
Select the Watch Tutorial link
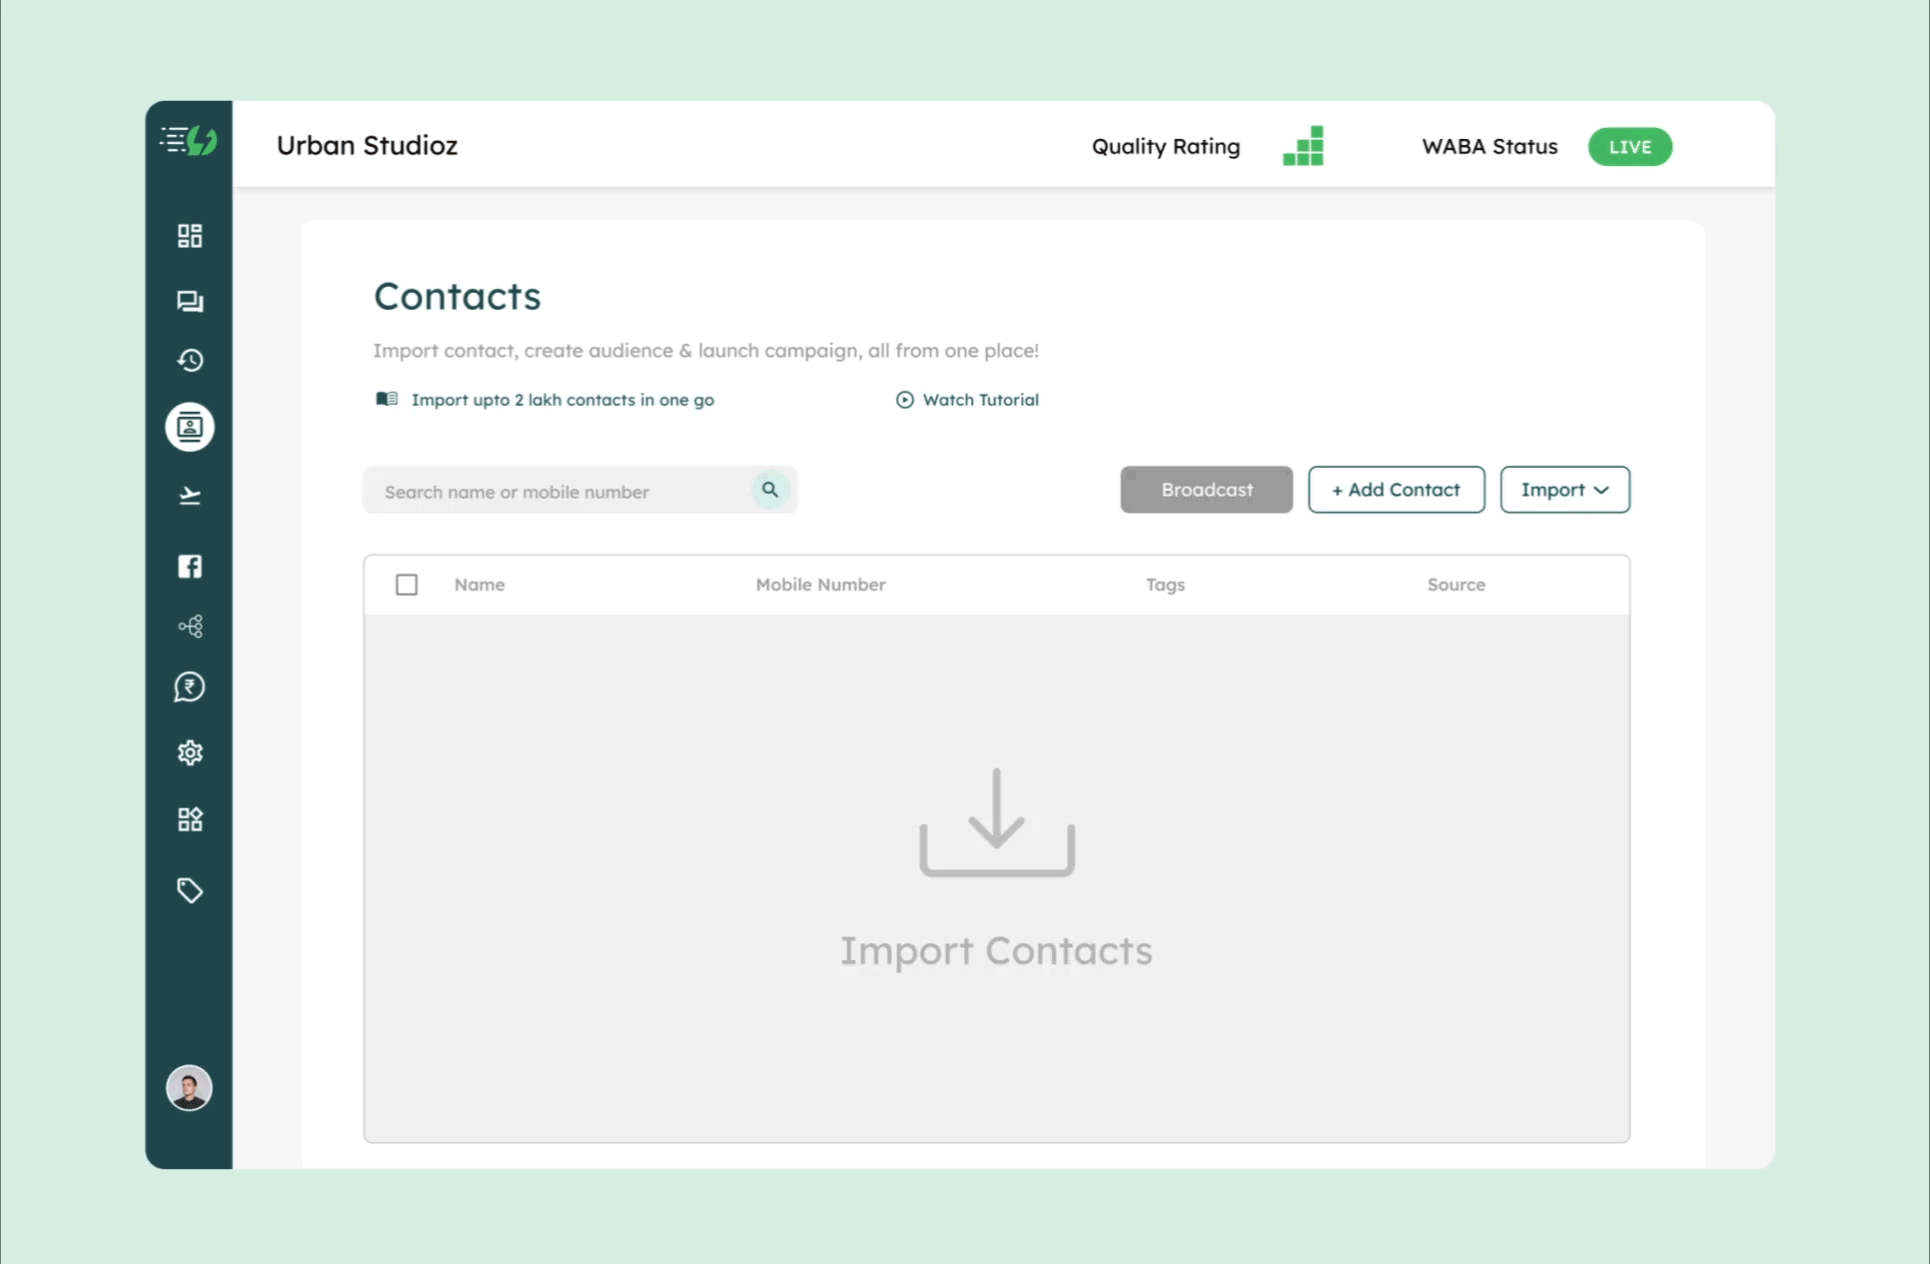(966, 399)
